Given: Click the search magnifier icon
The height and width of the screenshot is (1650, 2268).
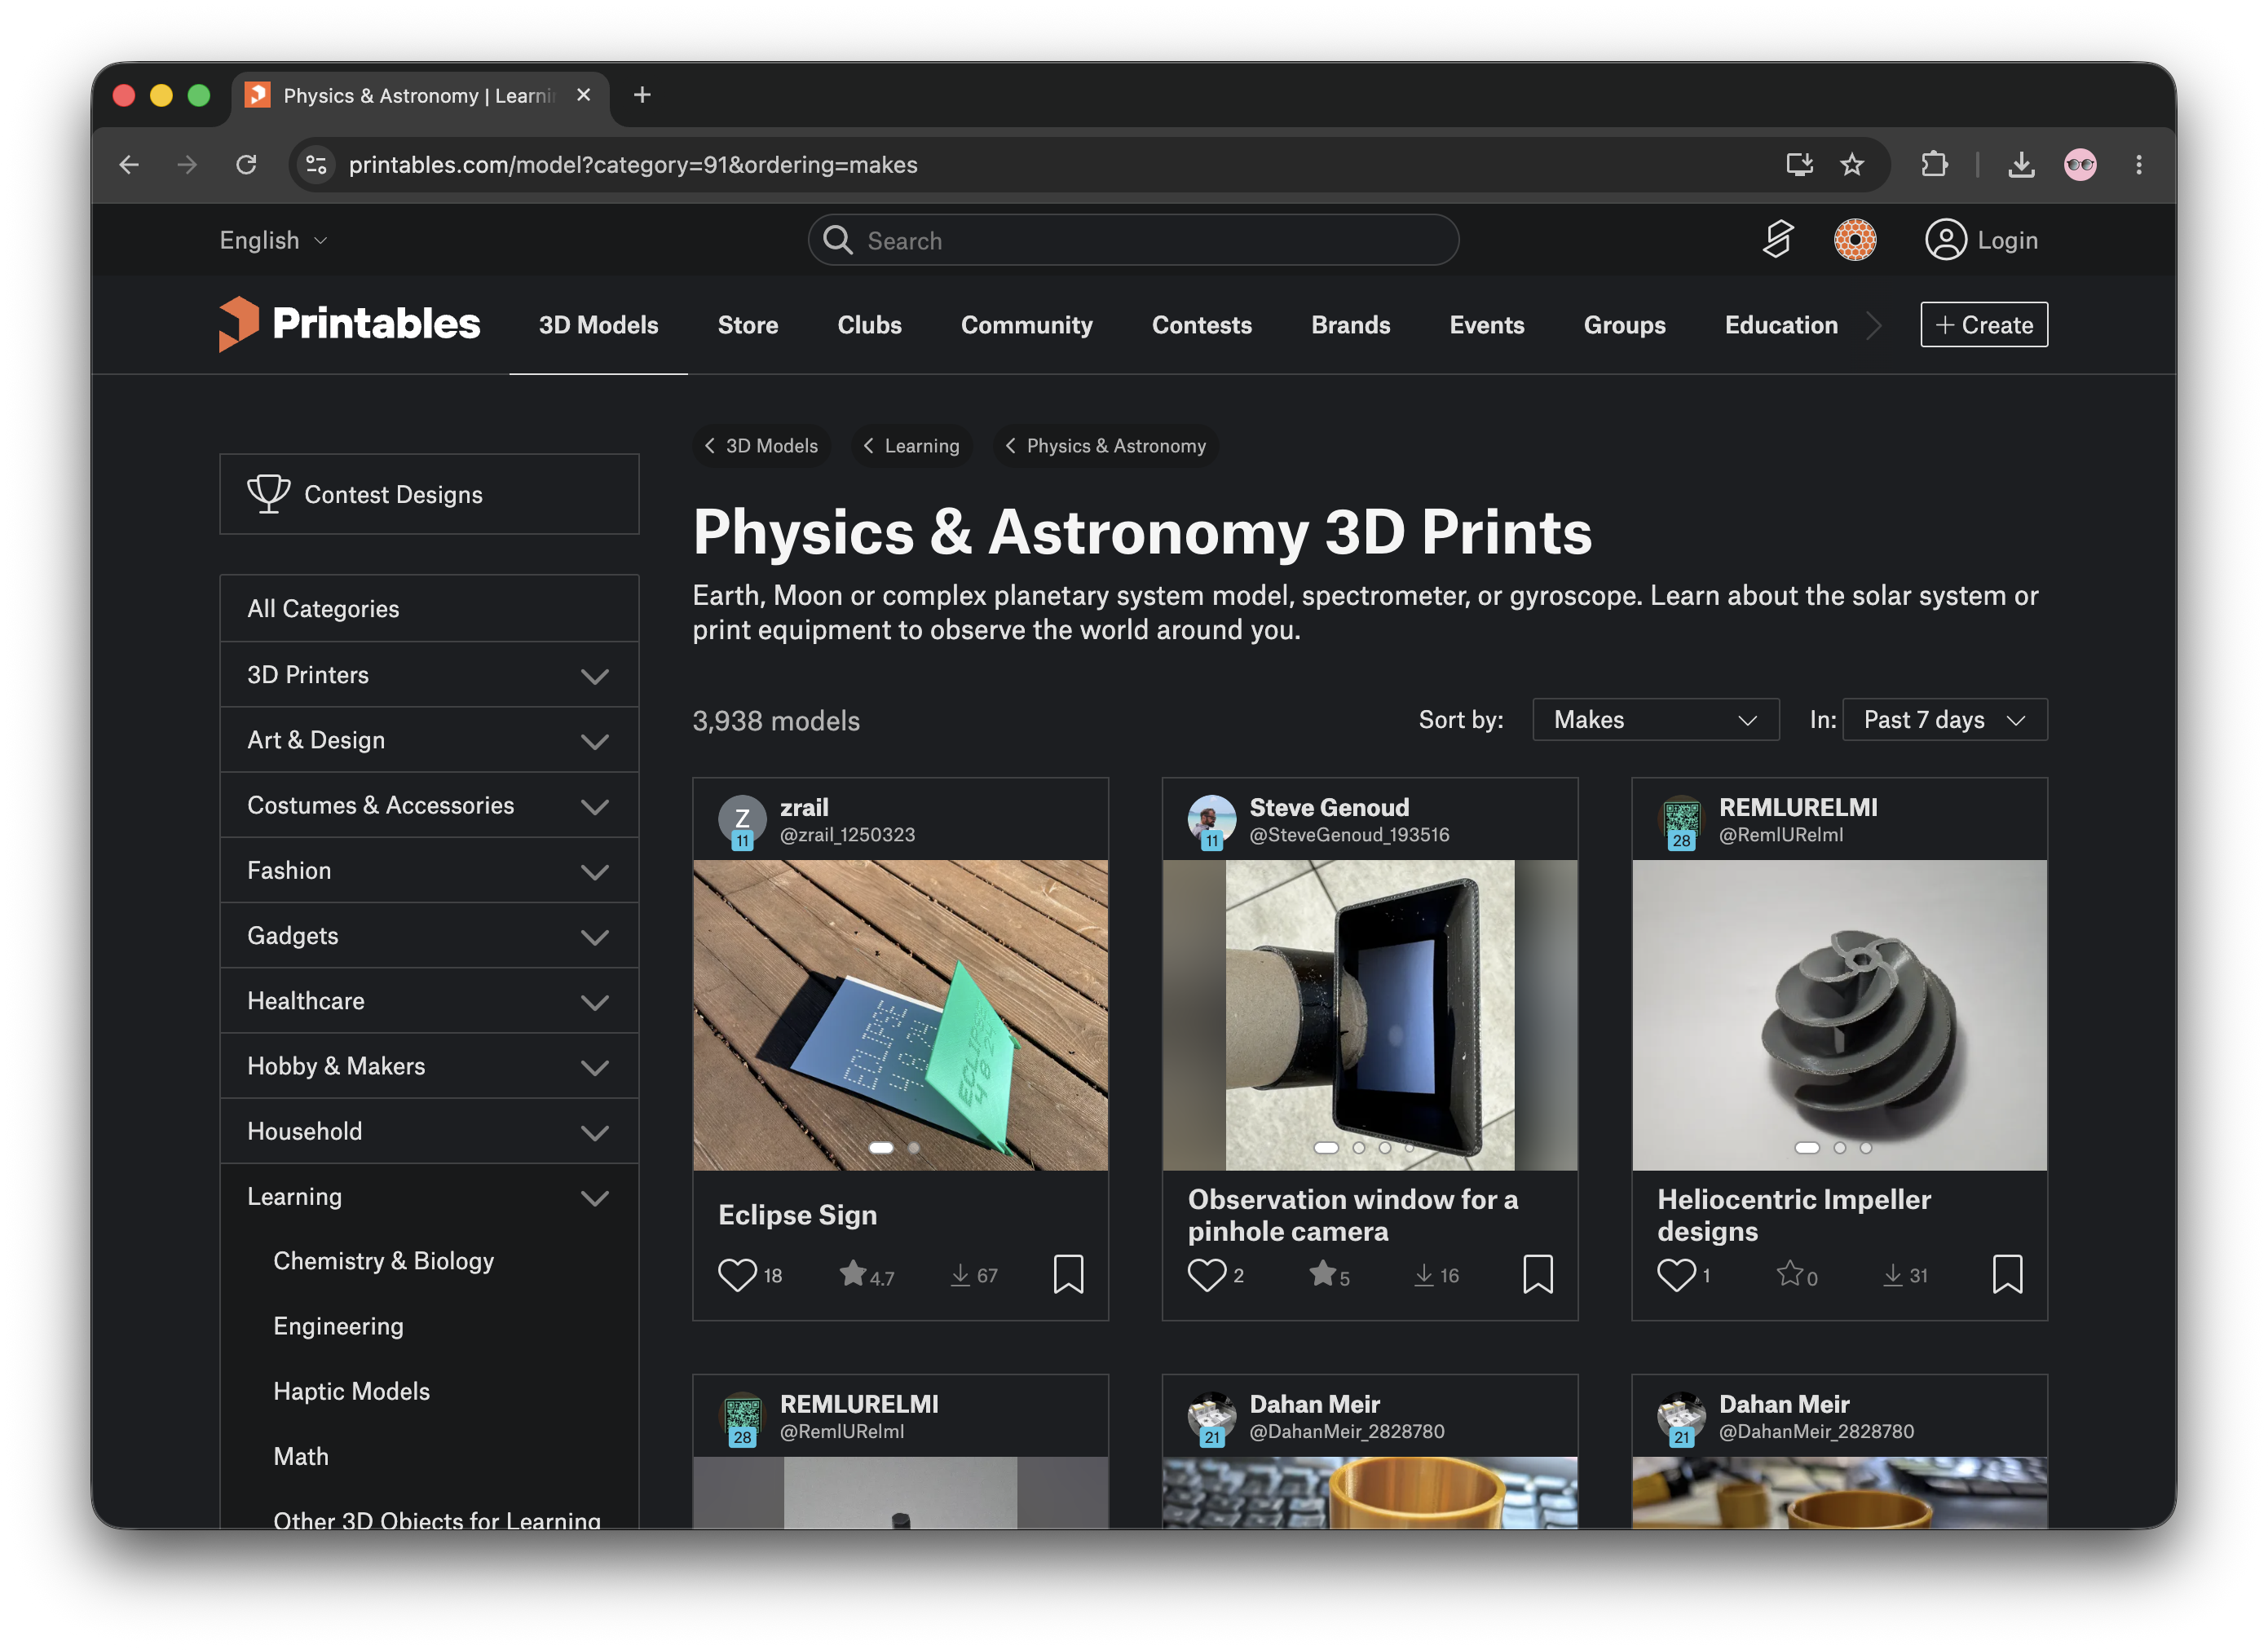Looking at the screenshot, I should (x=837, y=240).
